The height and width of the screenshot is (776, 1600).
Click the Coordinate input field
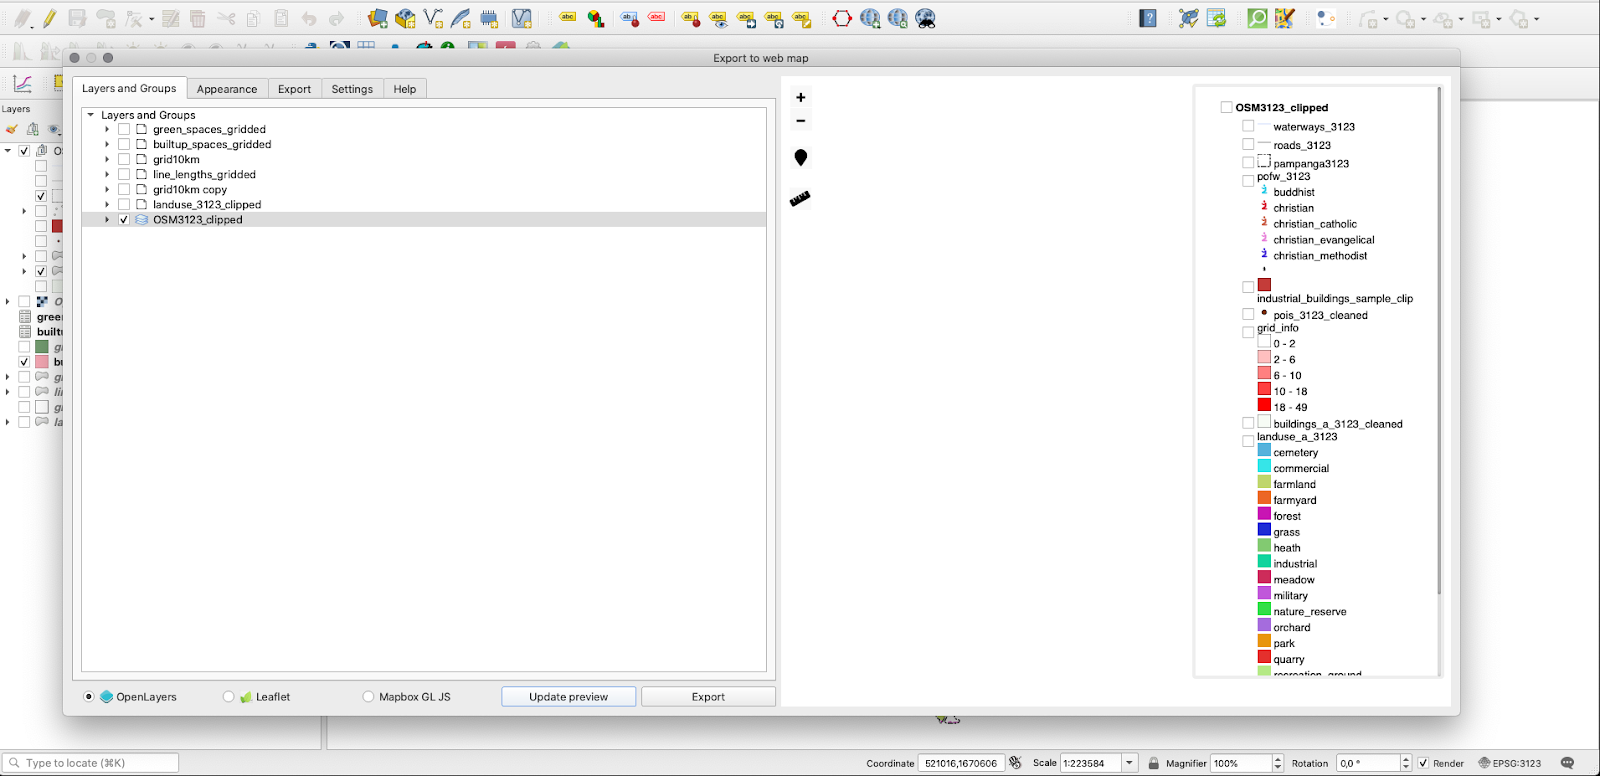(x=960, y=763)
